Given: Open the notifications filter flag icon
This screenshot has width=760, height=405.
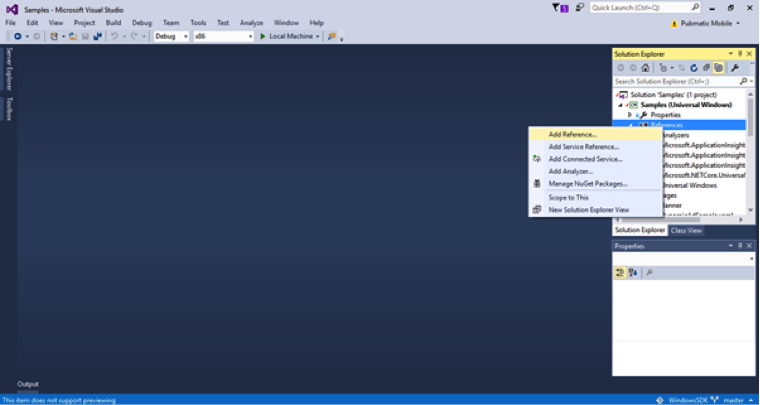Looking at the screenshot, I should [x=560, y=8].
